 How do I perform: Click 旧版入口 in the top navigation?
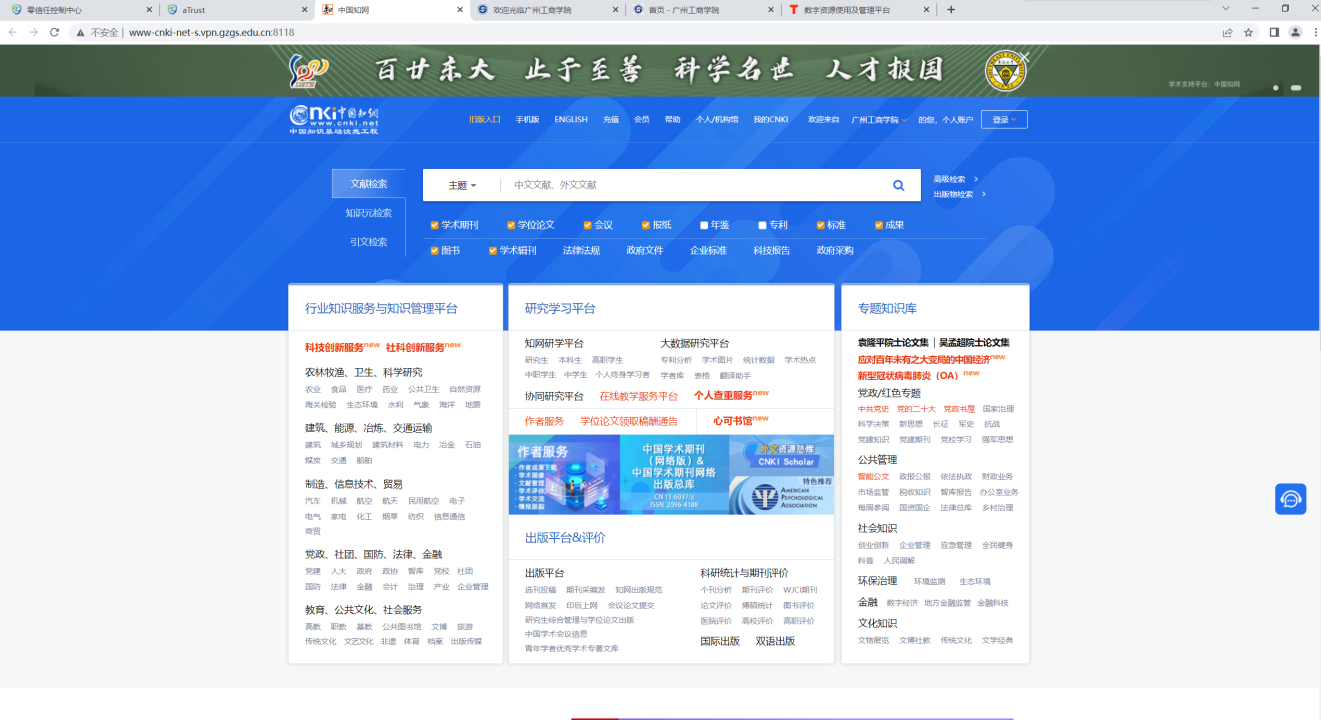pyautogui.click(x=485, y=119)
